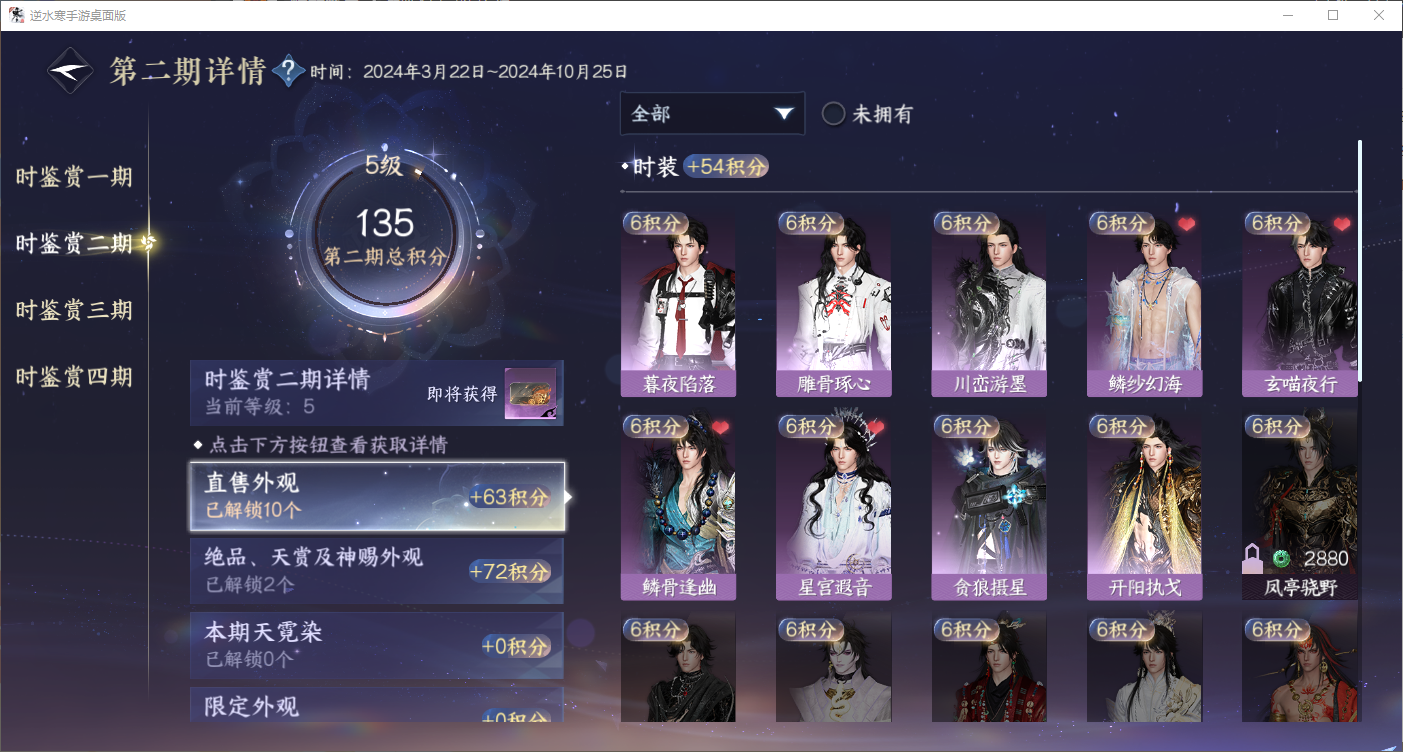
Task: Expand the 本期天霓染 section
Action: (377, 645)
